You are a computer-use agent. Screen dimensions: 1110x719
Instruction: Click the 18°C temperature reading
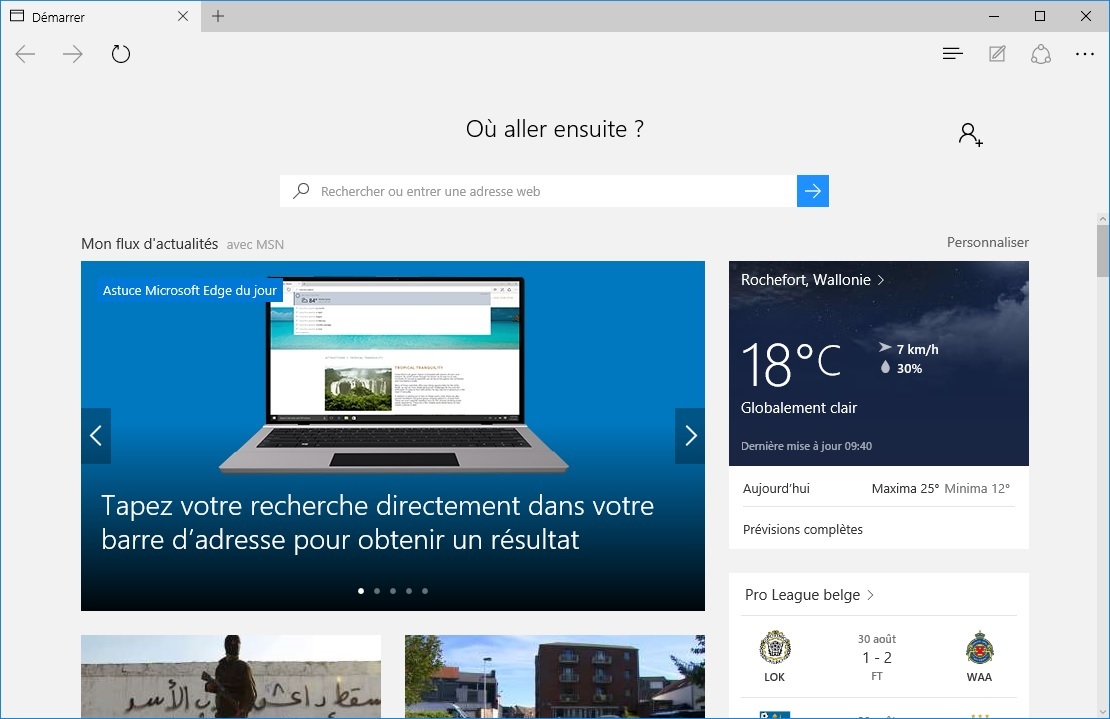(x=791, y=364)
